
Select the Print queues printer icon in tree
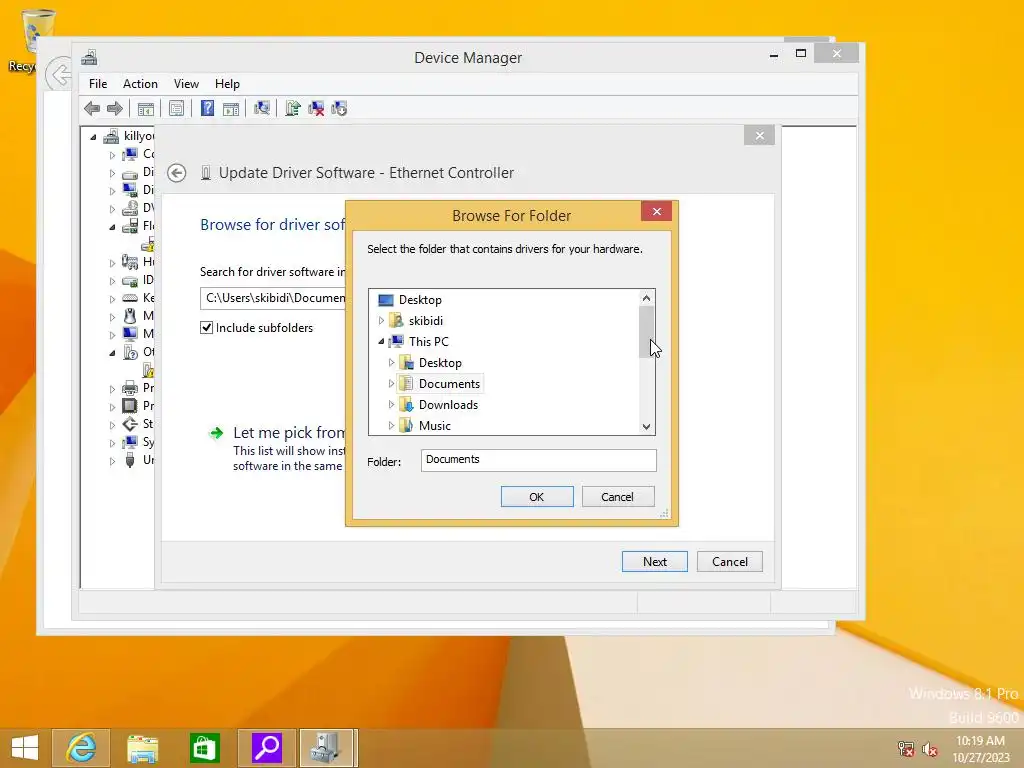[x=130, y=388]
